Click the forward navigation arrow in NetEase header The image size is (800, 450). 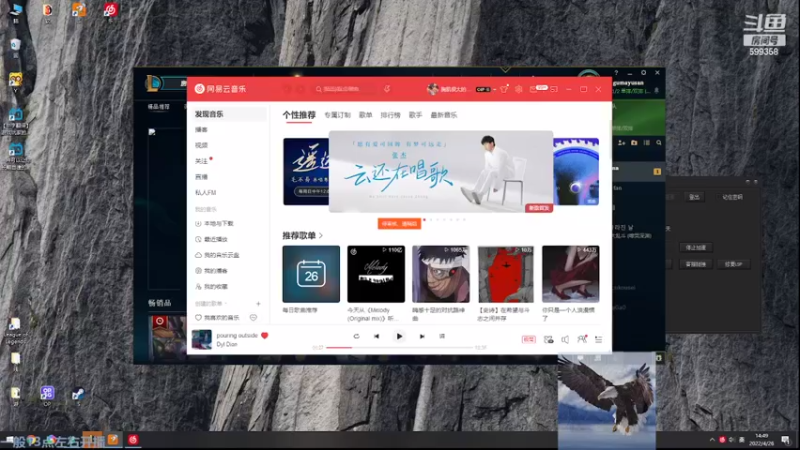[301, 89]
